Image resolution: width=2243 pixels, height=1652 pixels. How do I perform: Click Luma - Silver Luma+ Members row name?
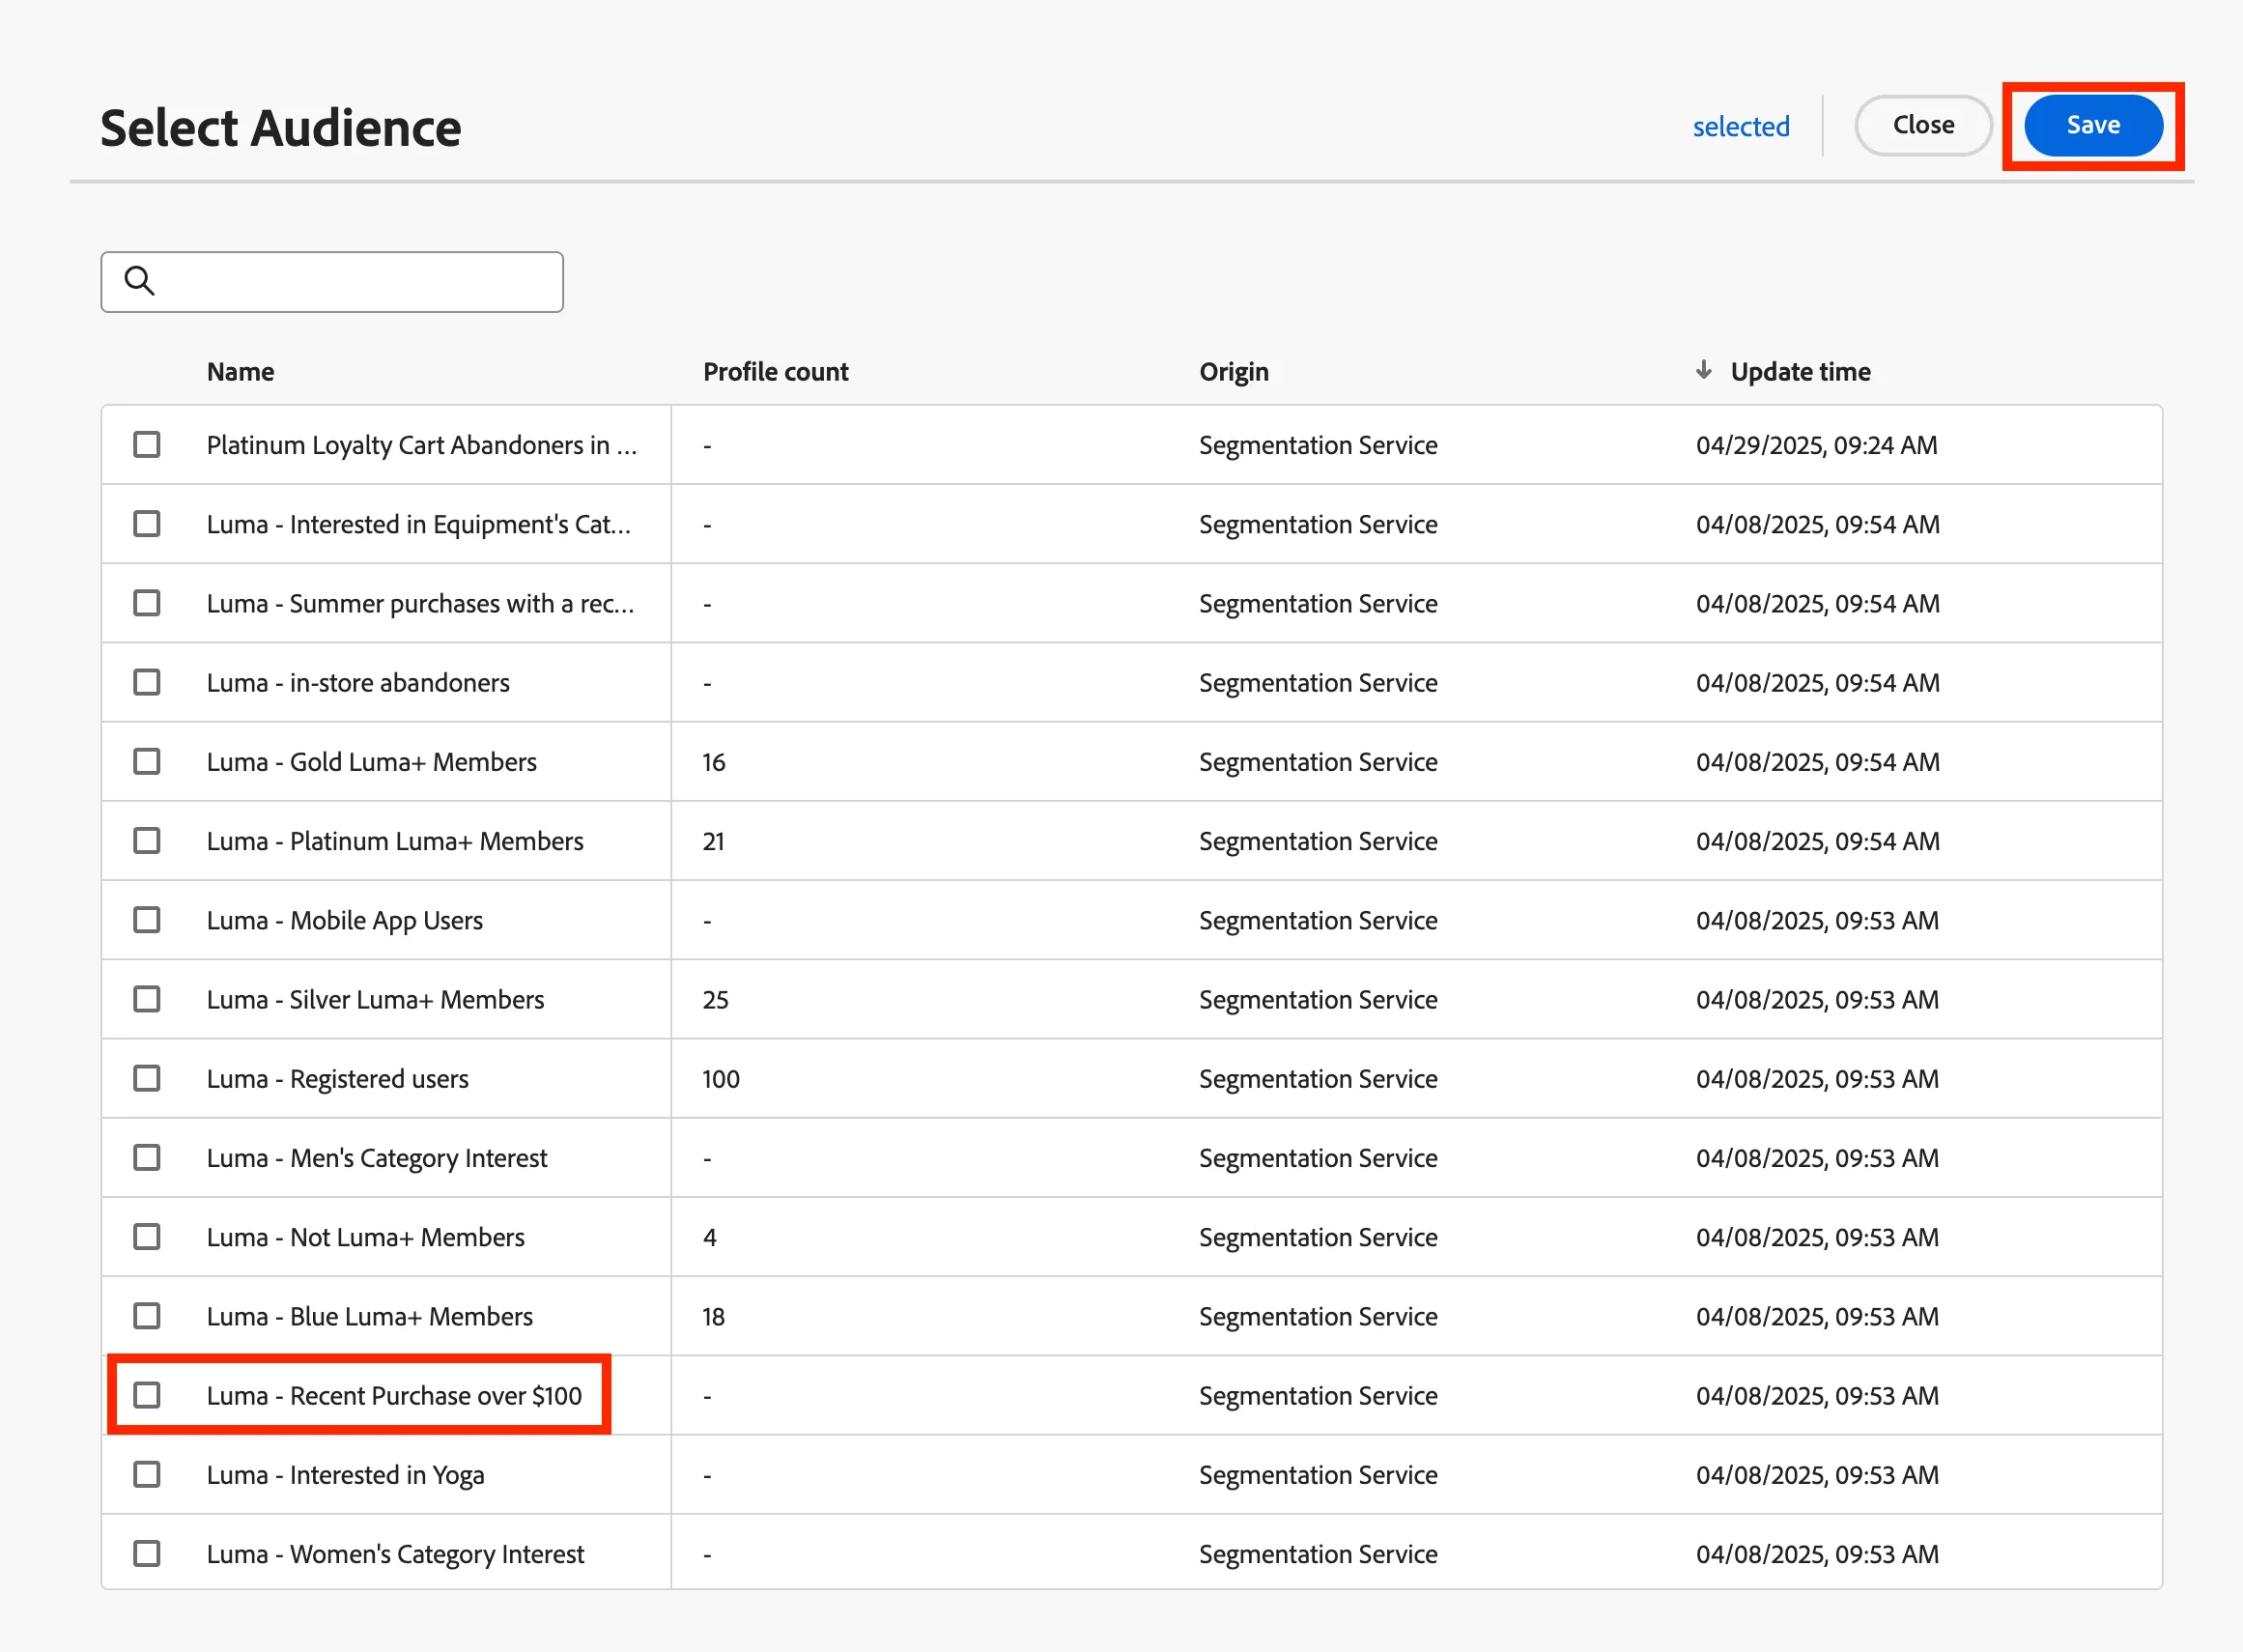(375, 999)
